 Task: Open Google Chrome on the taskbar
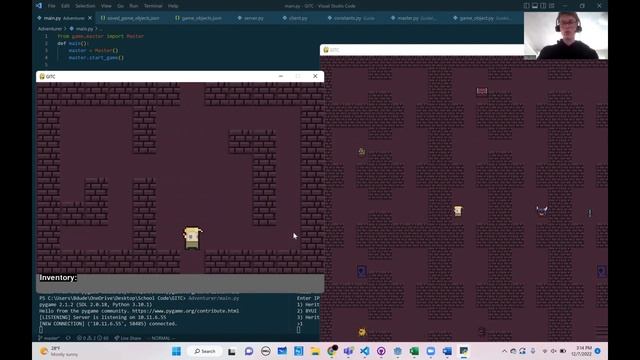332,351
